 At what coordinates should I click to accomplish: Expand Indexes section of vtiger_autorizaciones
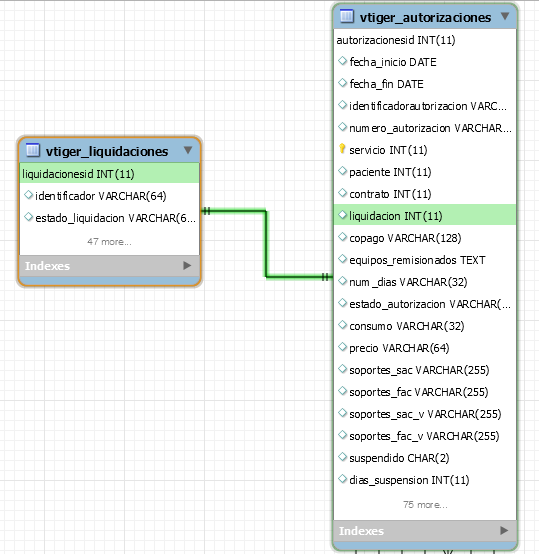[504, 530]
